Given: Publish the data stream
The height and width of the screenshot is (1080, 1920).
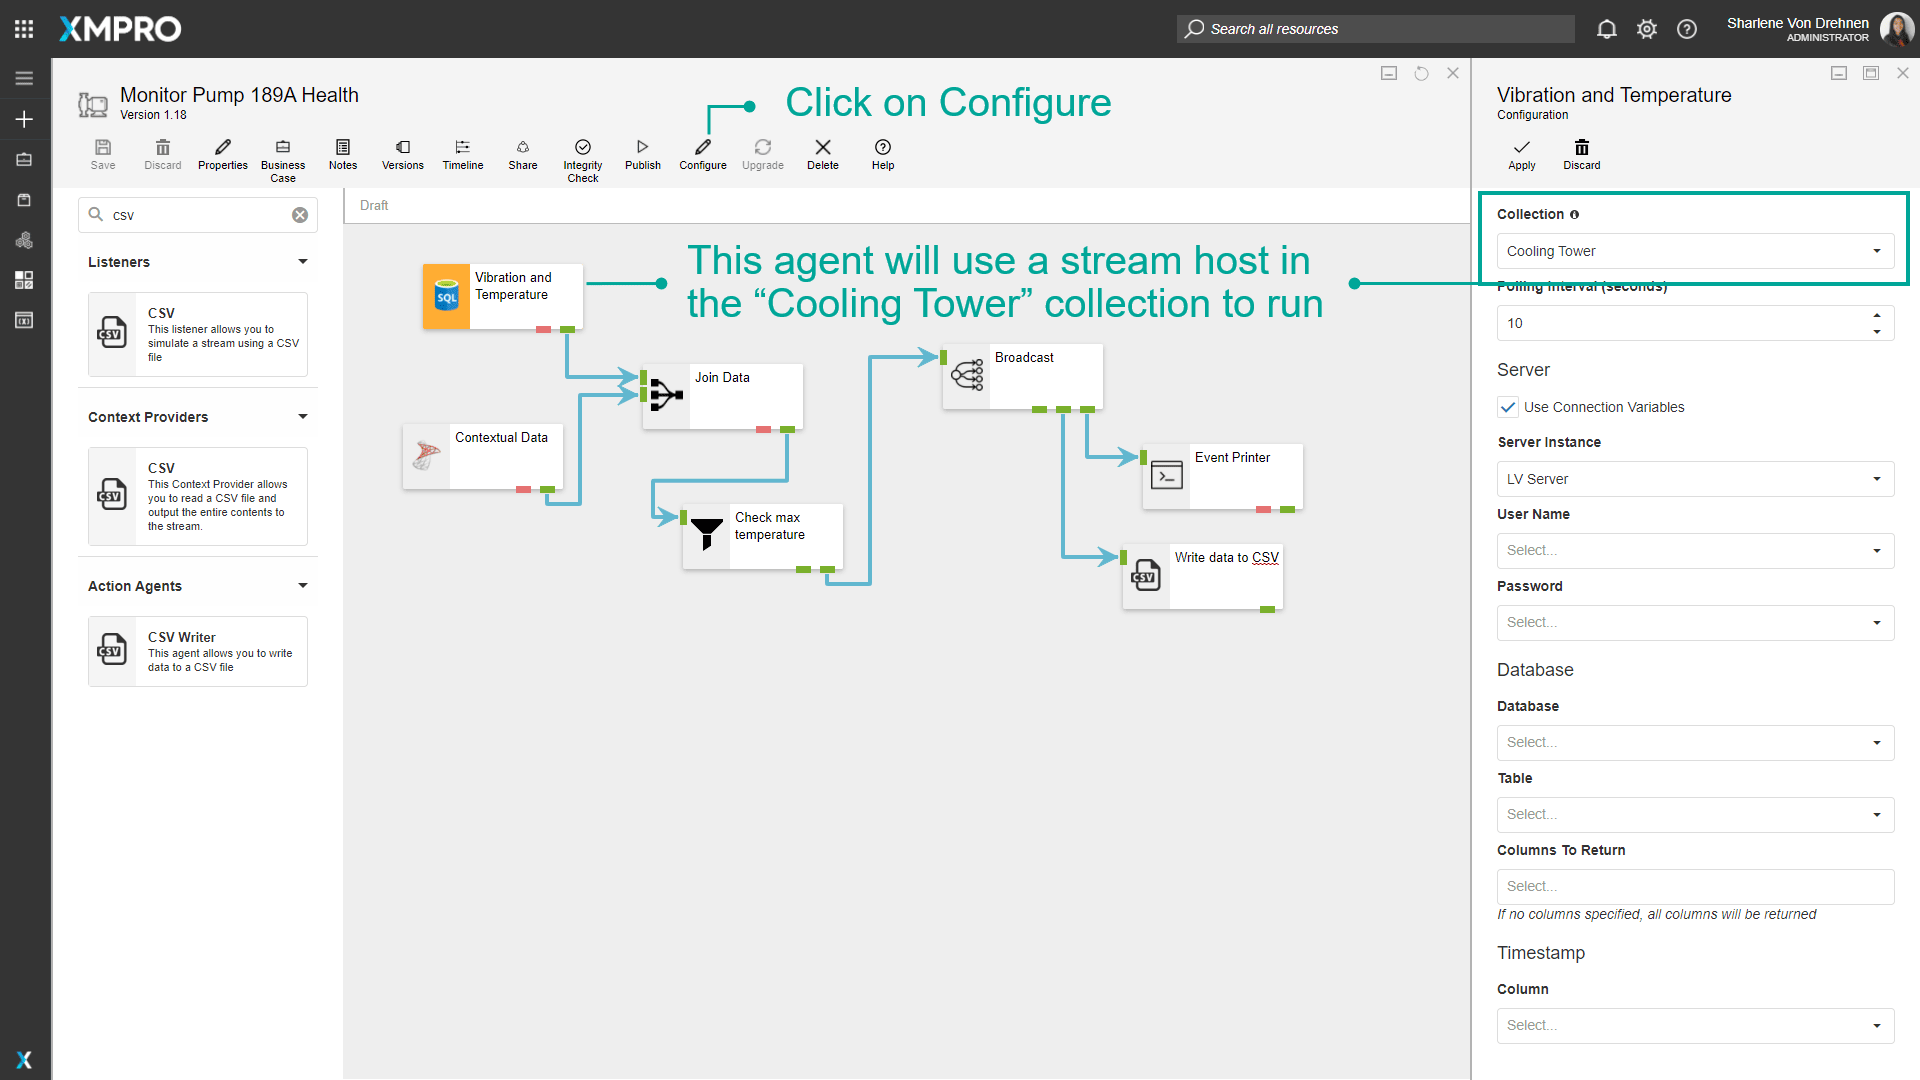Looking at the screenshot, I should [642, 155].
